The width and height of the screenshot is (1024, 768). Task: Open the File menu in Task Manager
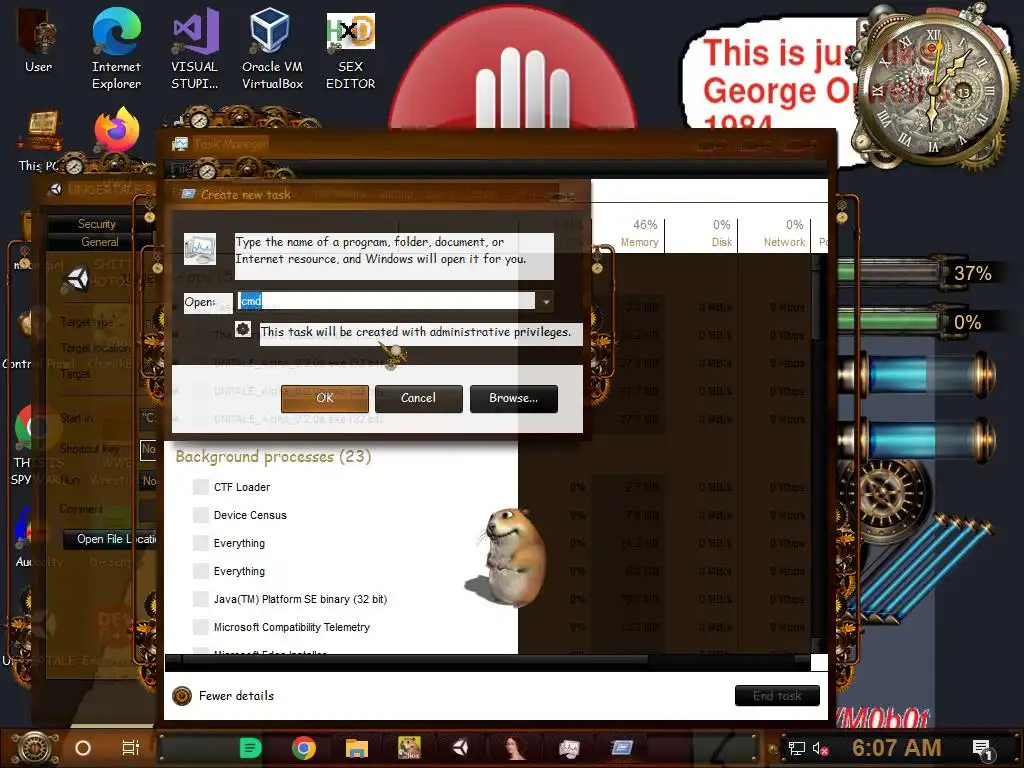[178, 169]
